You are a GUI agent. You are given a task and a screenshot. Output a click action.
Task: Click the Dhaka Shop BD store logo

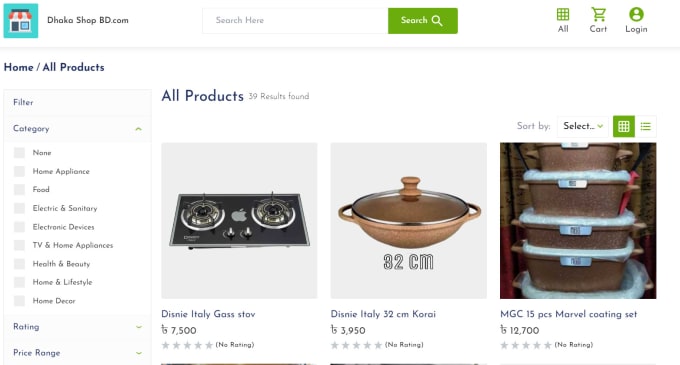(x=21, y=20)
